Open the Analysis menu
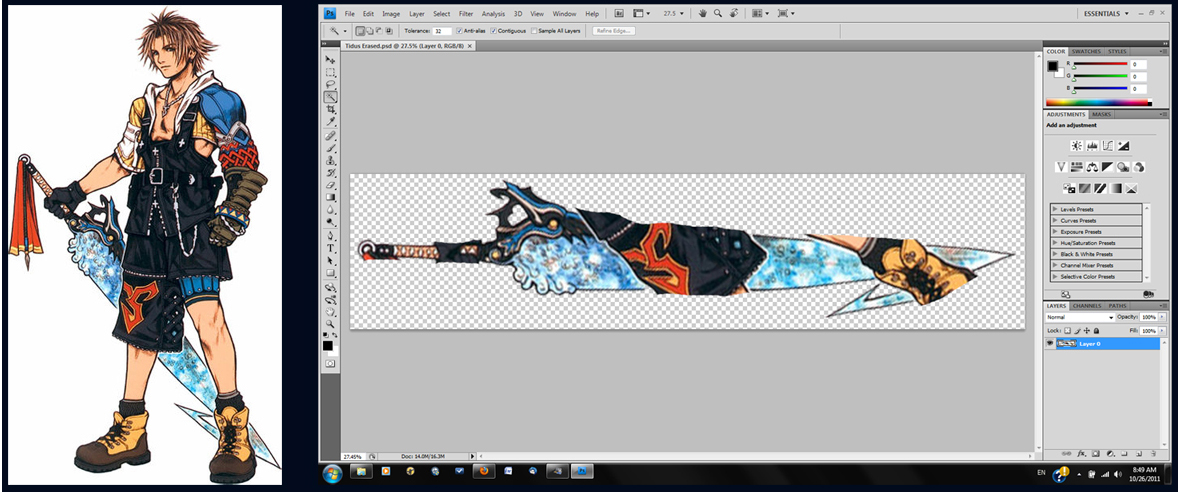1178x492 pixels. click(x=493, y=14)
